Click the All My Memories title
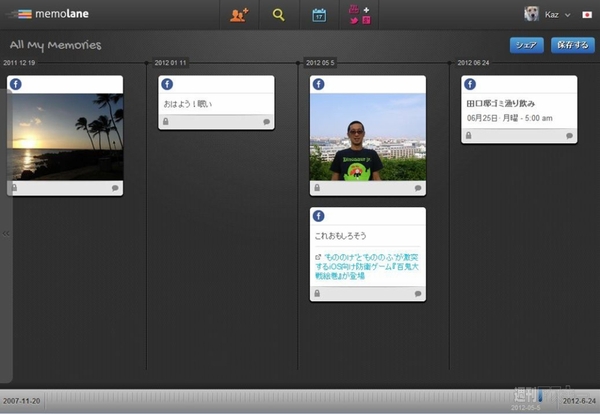 (x=55, y=45)
